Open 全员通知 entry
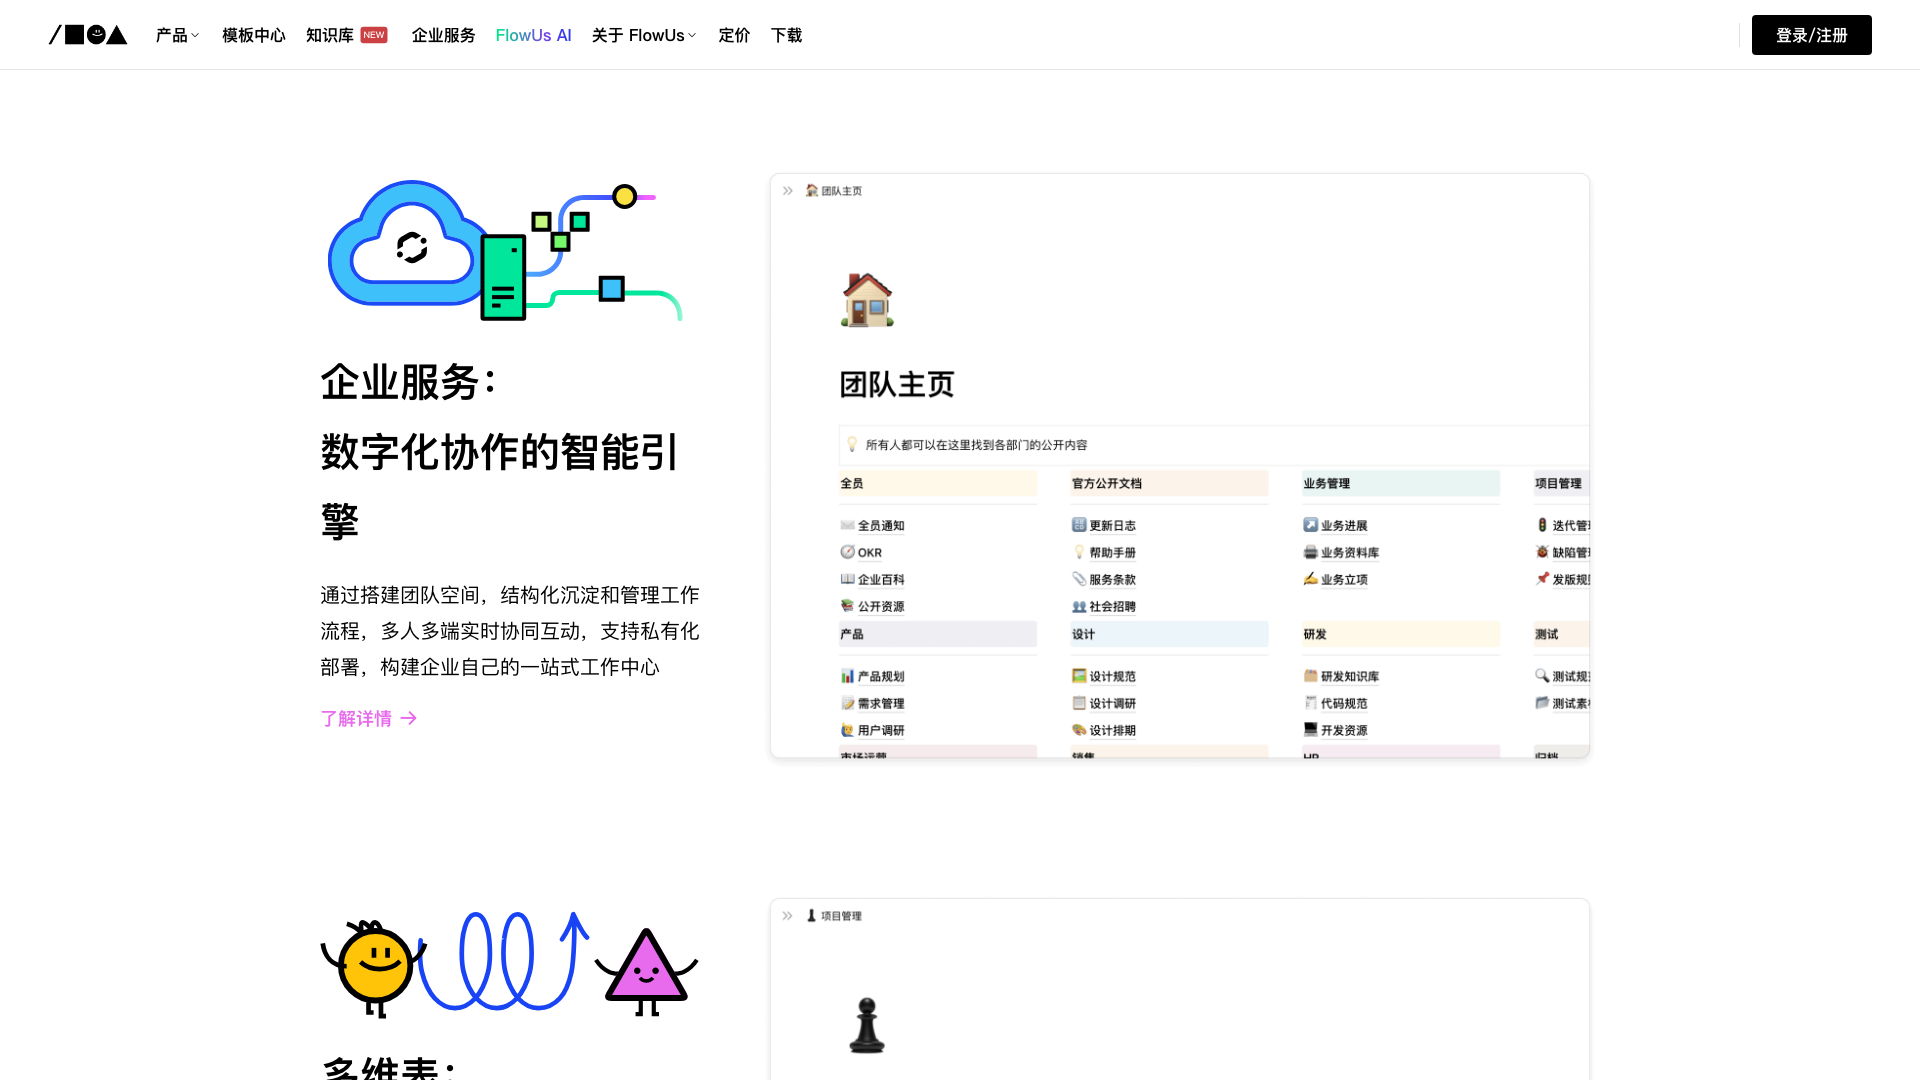This screenshot has width=1920, height=1080. tap(872, 525)
